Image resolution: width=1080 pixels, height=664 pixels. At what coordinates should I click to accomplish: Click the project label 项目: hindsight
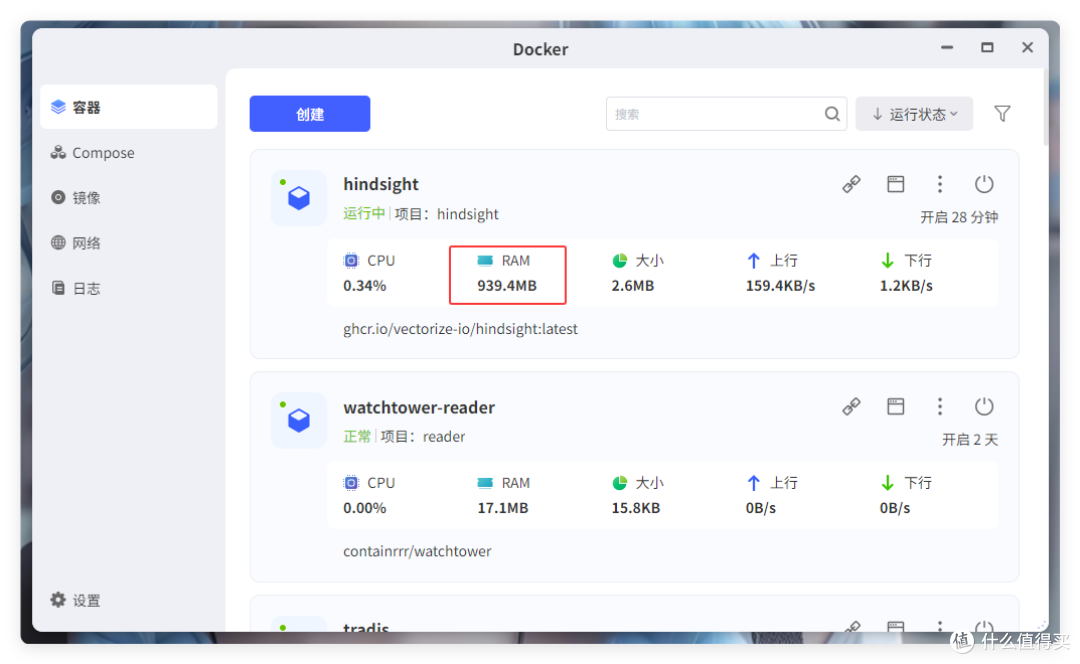(446, 214)
